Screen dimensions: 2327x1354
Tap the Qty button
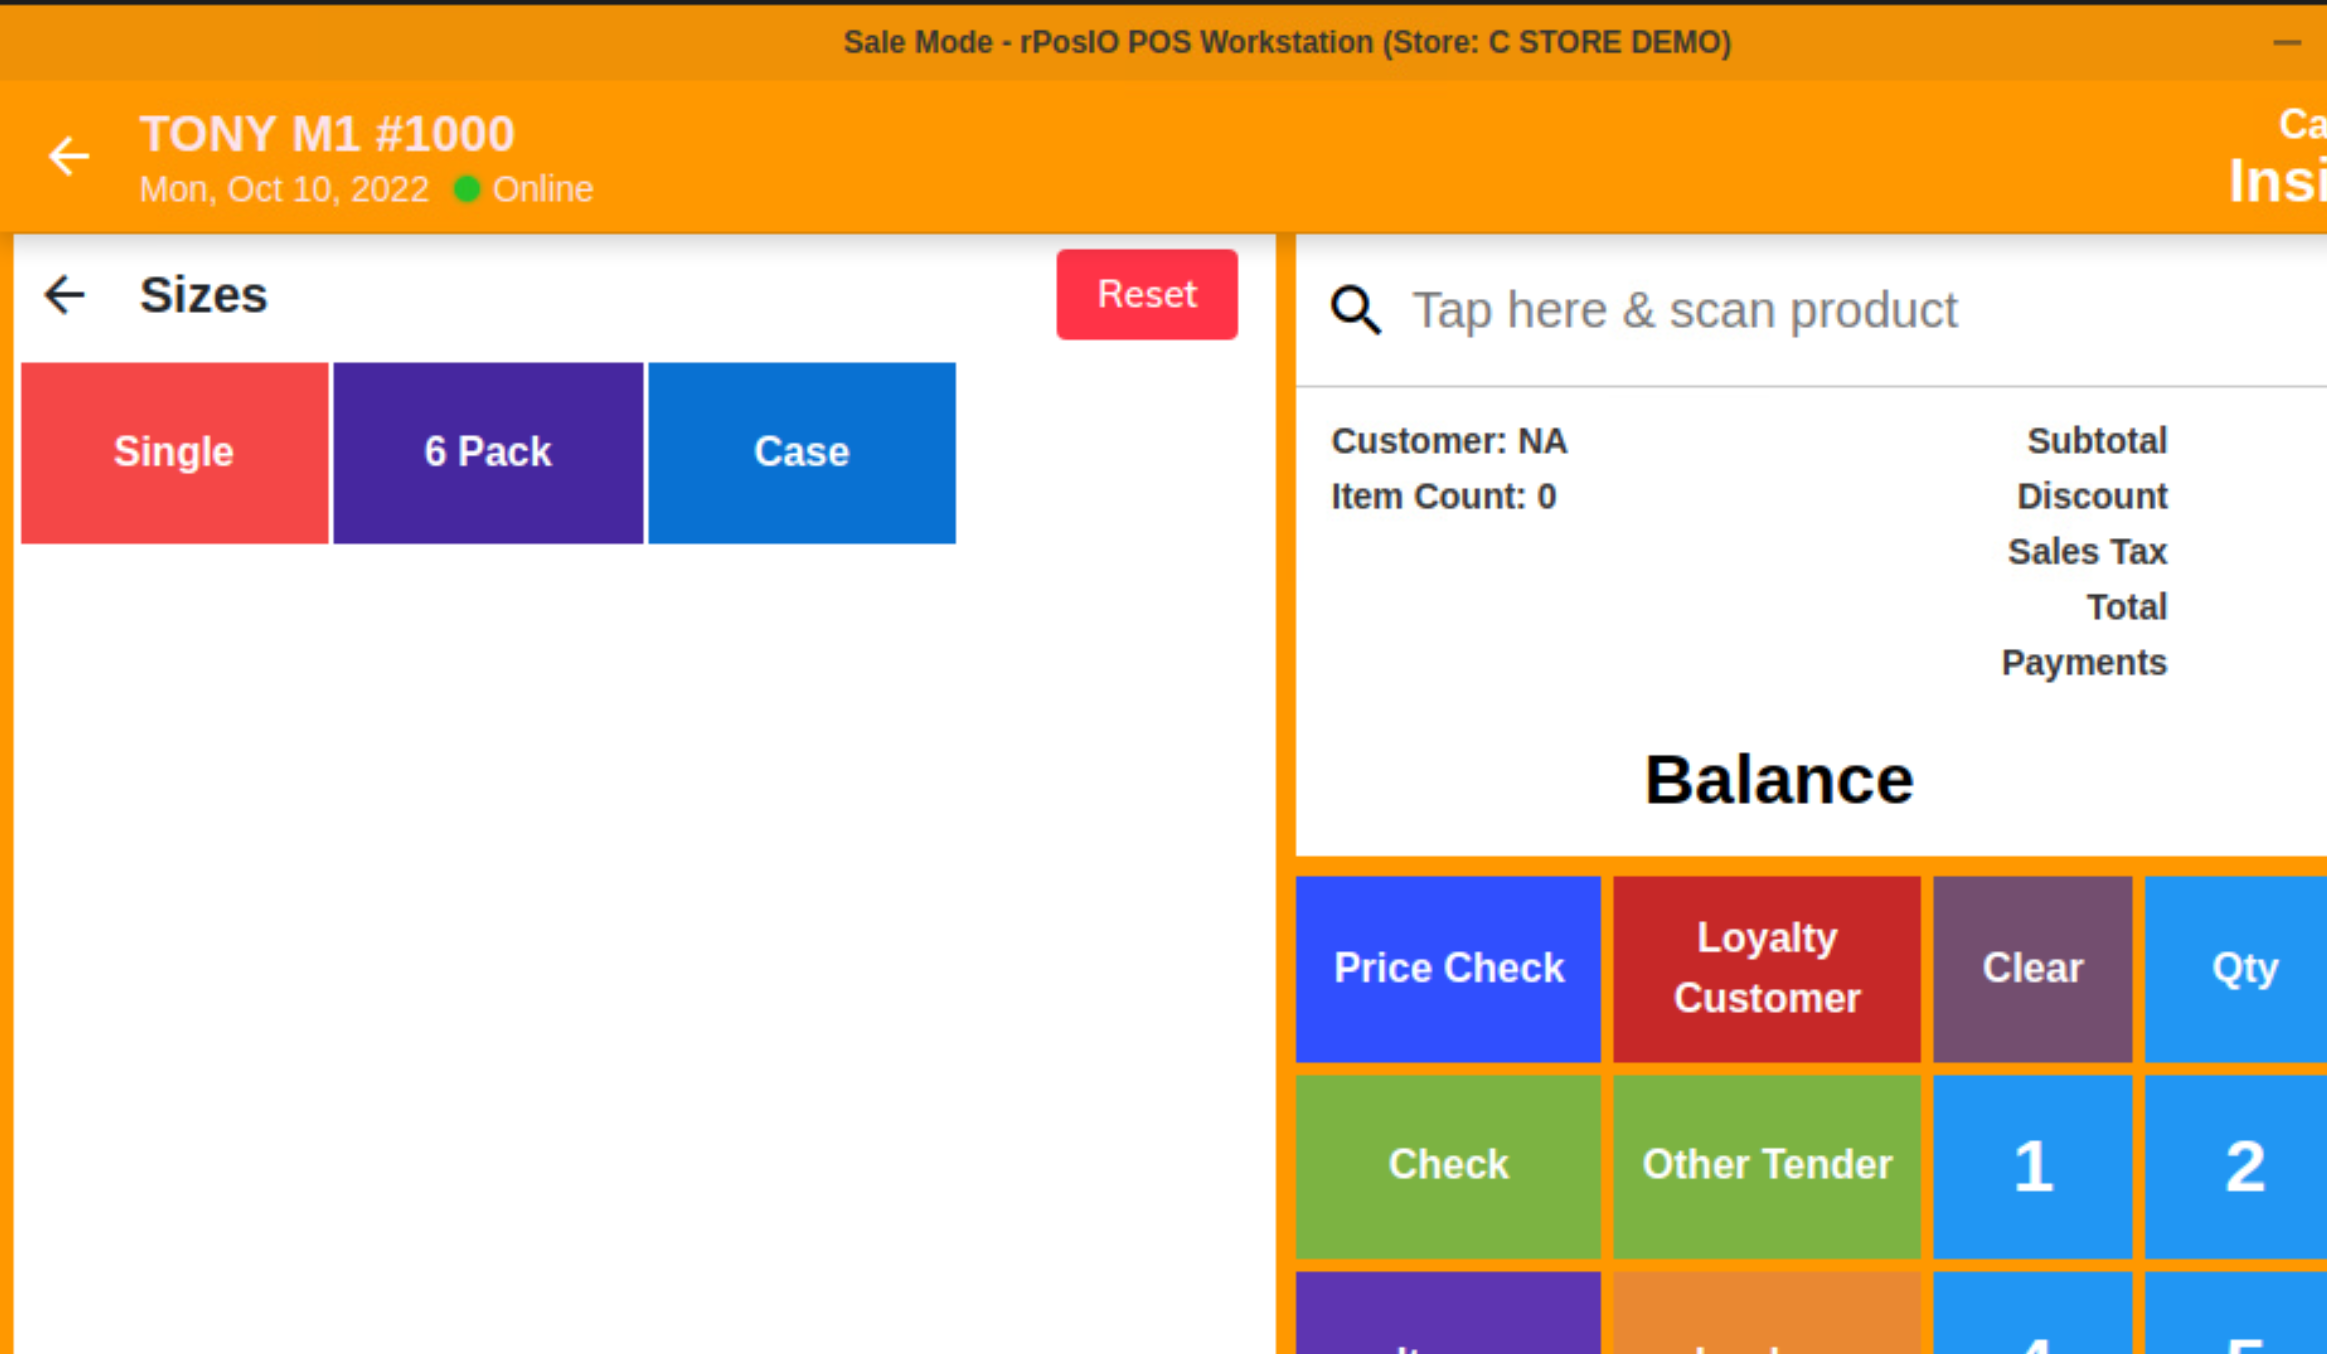[2237, 969]
